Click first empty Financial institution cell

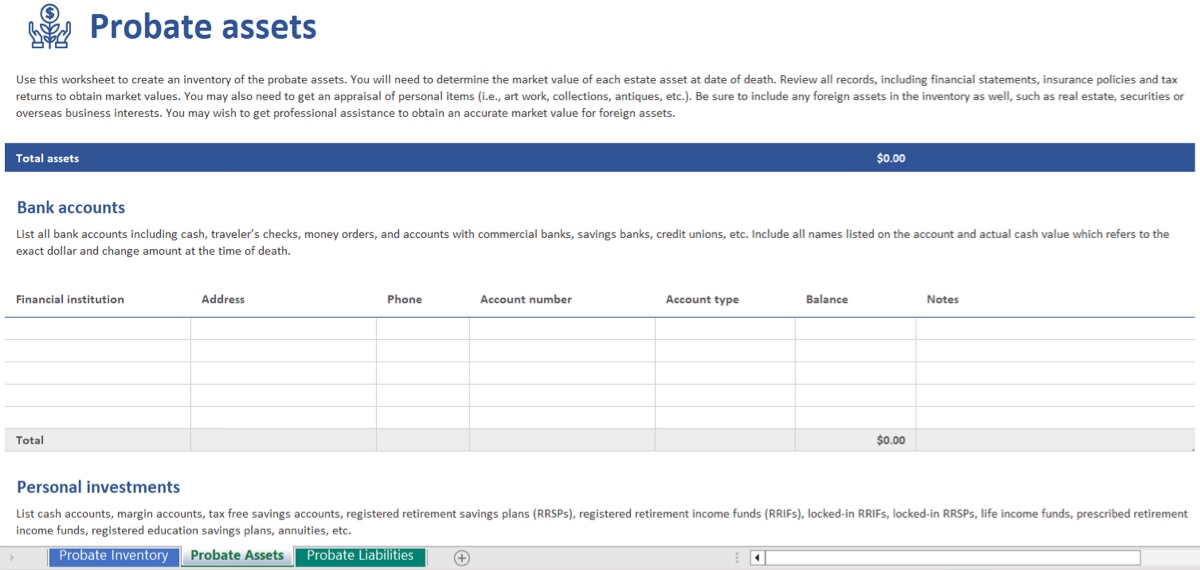(x=98, y=329)
